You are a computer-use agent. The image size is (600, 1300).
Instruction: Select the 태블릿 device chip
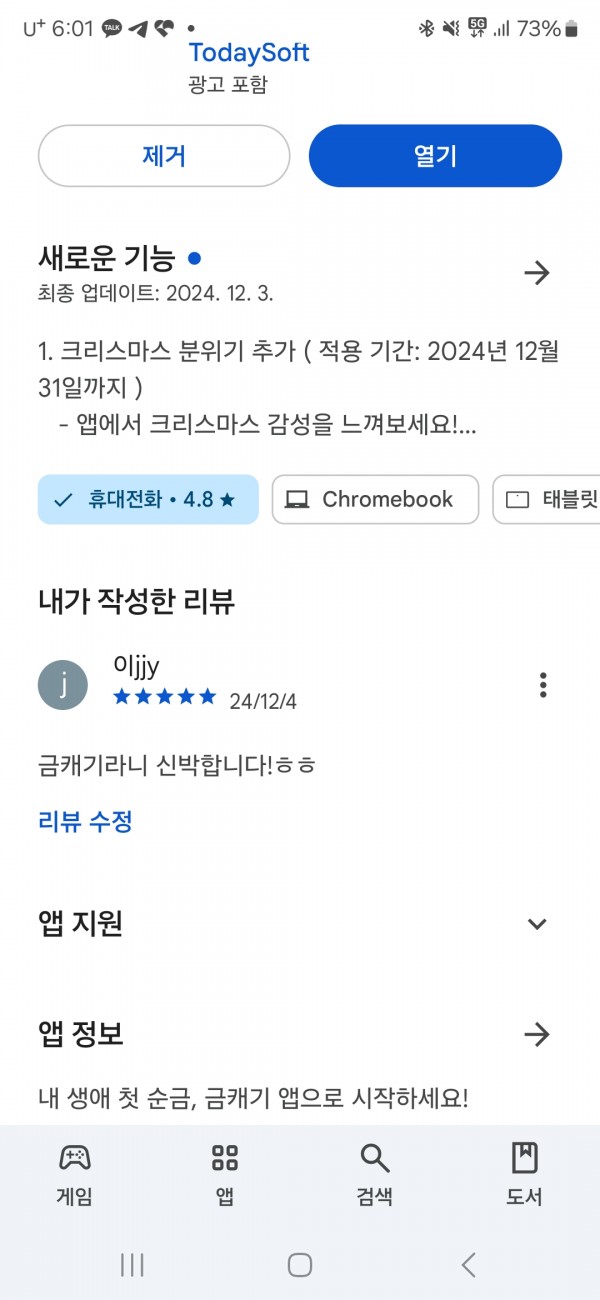click(547, 499)
